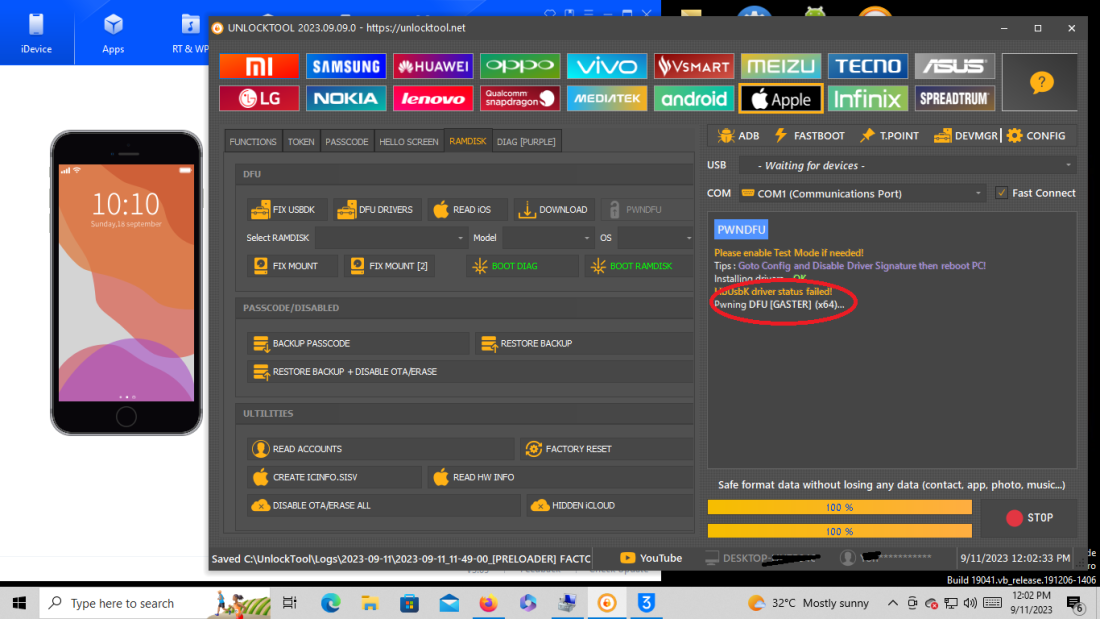Select the Vivo brand logo
1100x619 pixels.
(607, 66)
